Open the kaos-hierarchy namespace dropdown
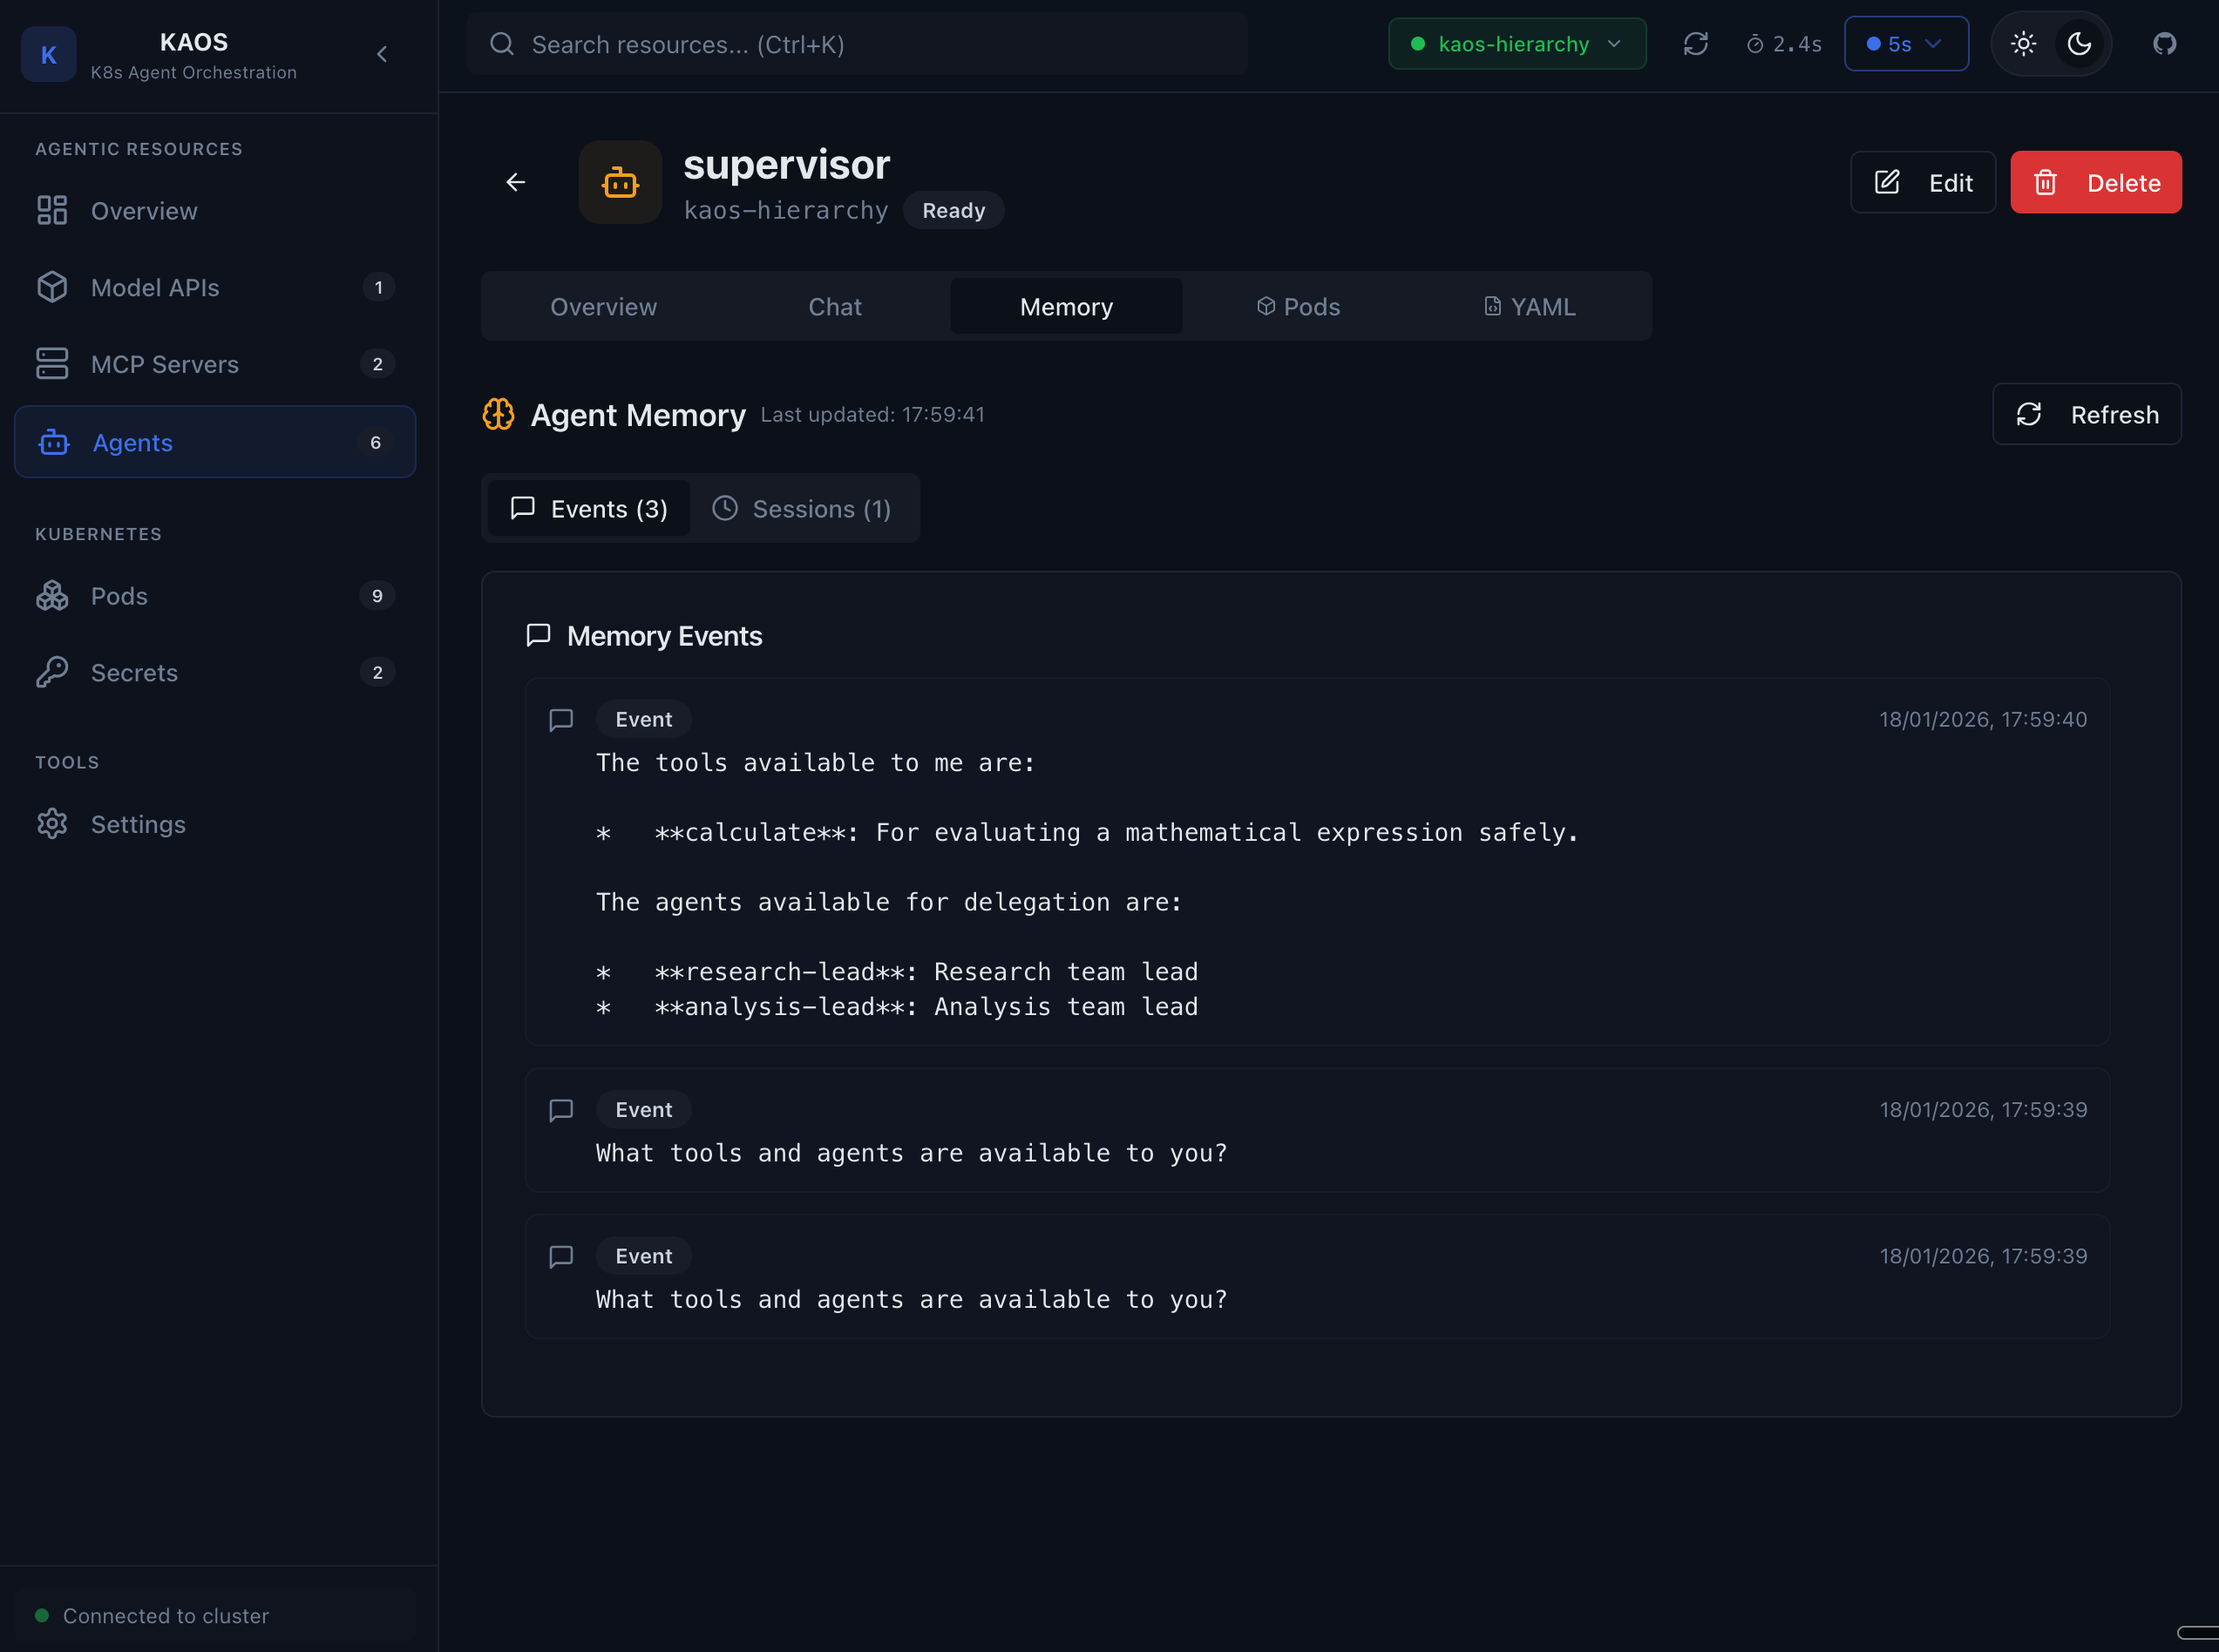This screenshot has width=2219, height=1652. (x=1516, y=44)
